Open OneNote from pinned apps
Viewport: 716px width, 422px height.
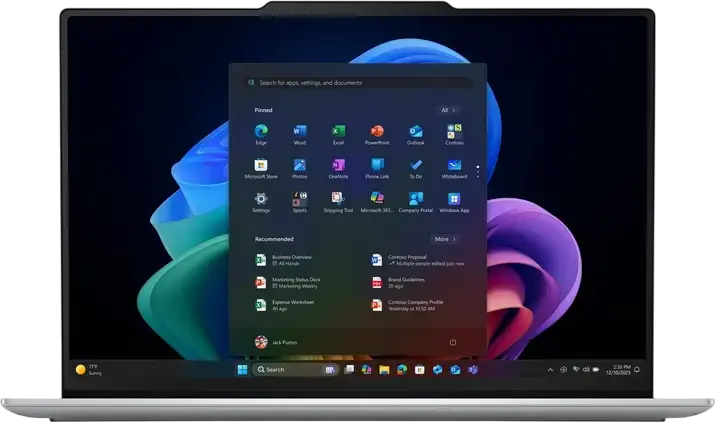[x=338, y=168]
